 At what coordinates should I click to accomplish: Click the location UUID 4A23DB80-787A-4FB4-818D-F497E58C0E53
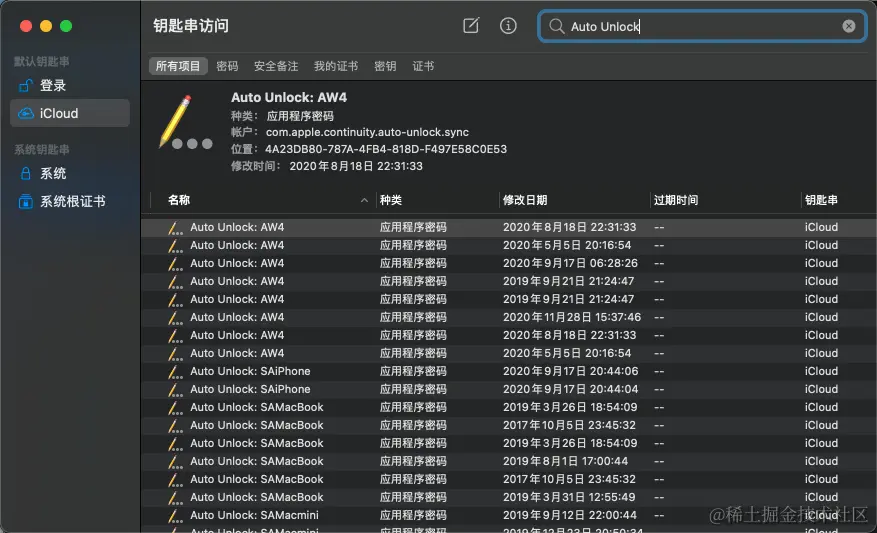tap(386, 149)
